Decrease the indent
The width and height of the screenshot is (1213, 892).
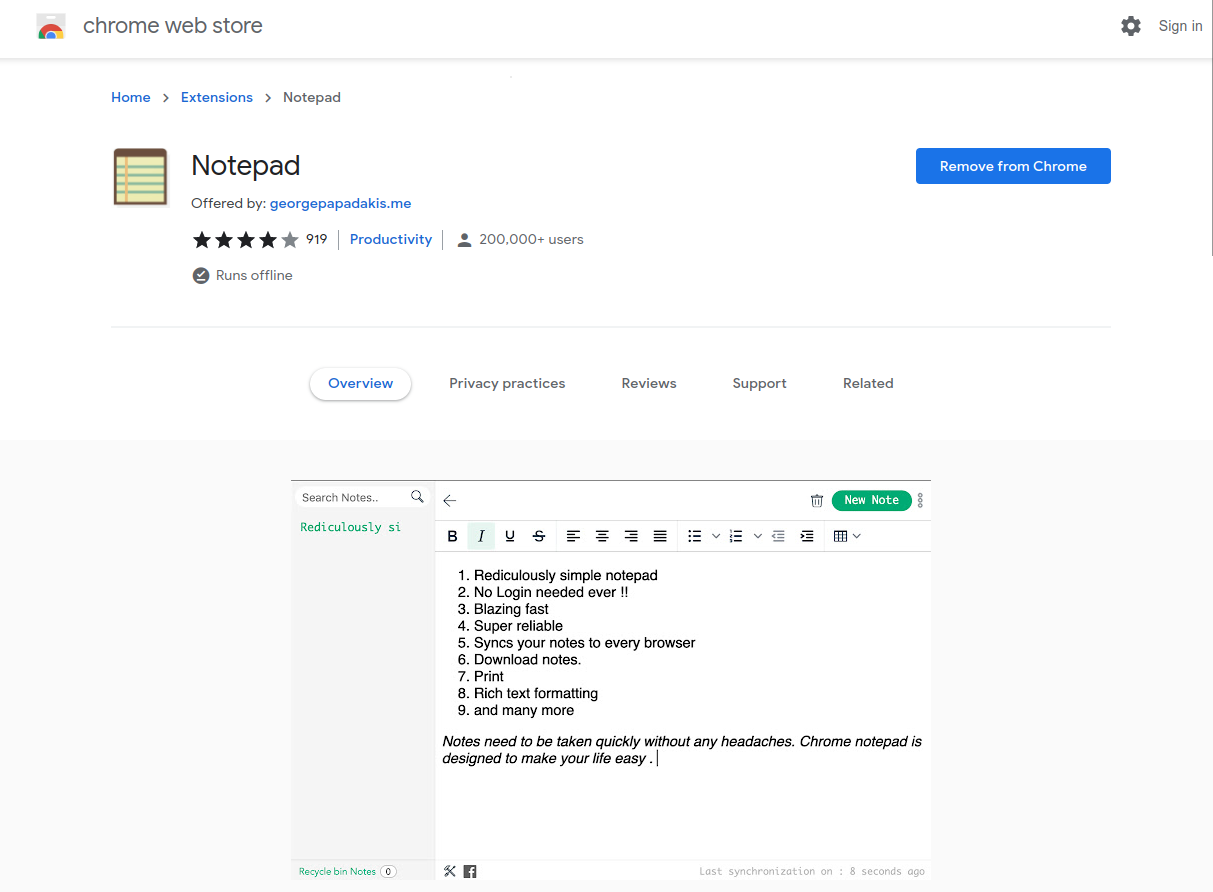778,536
